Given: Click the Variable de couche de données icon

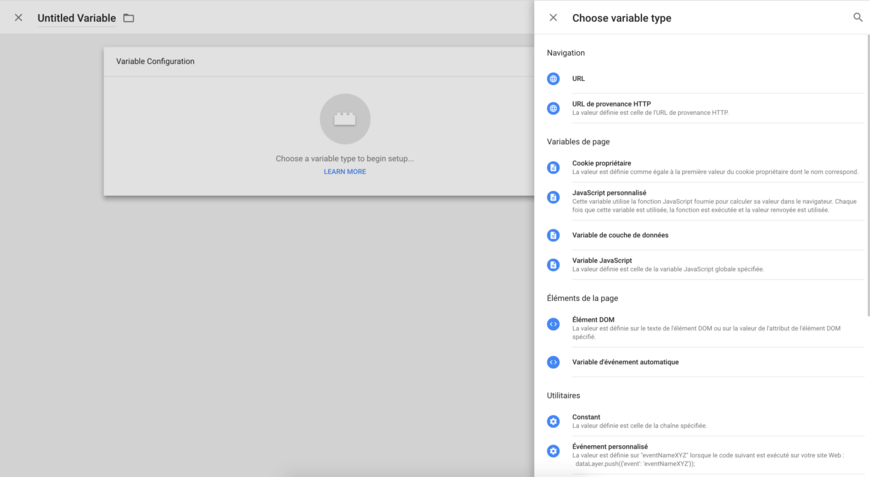Looking at the screenshot, I should 553,236.
